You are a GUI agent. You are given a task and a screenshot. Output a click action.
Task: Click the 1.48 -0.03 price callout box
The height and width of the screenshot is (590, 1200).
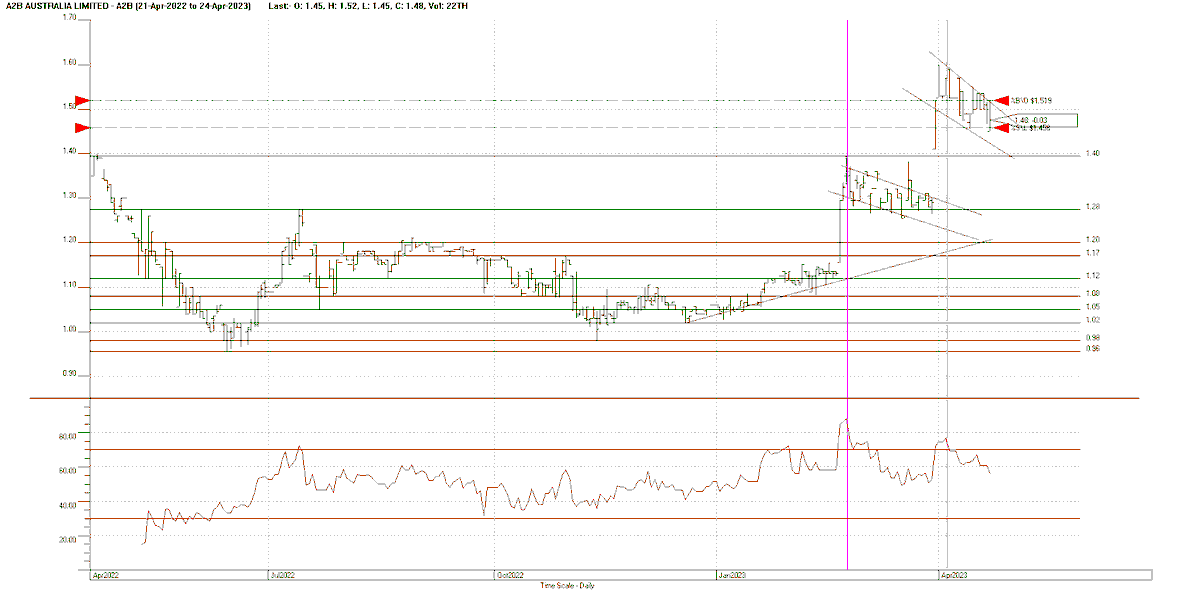click(x=1045, y=120)
